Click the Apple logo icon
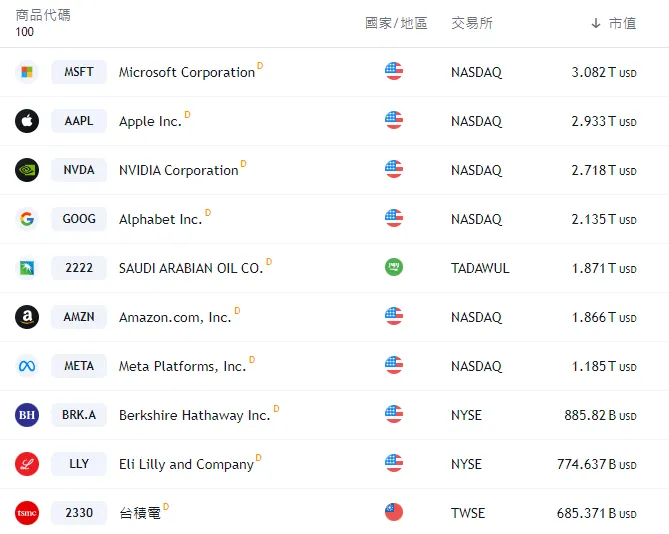This screenshot has width=669, height=534. (27, 121)
